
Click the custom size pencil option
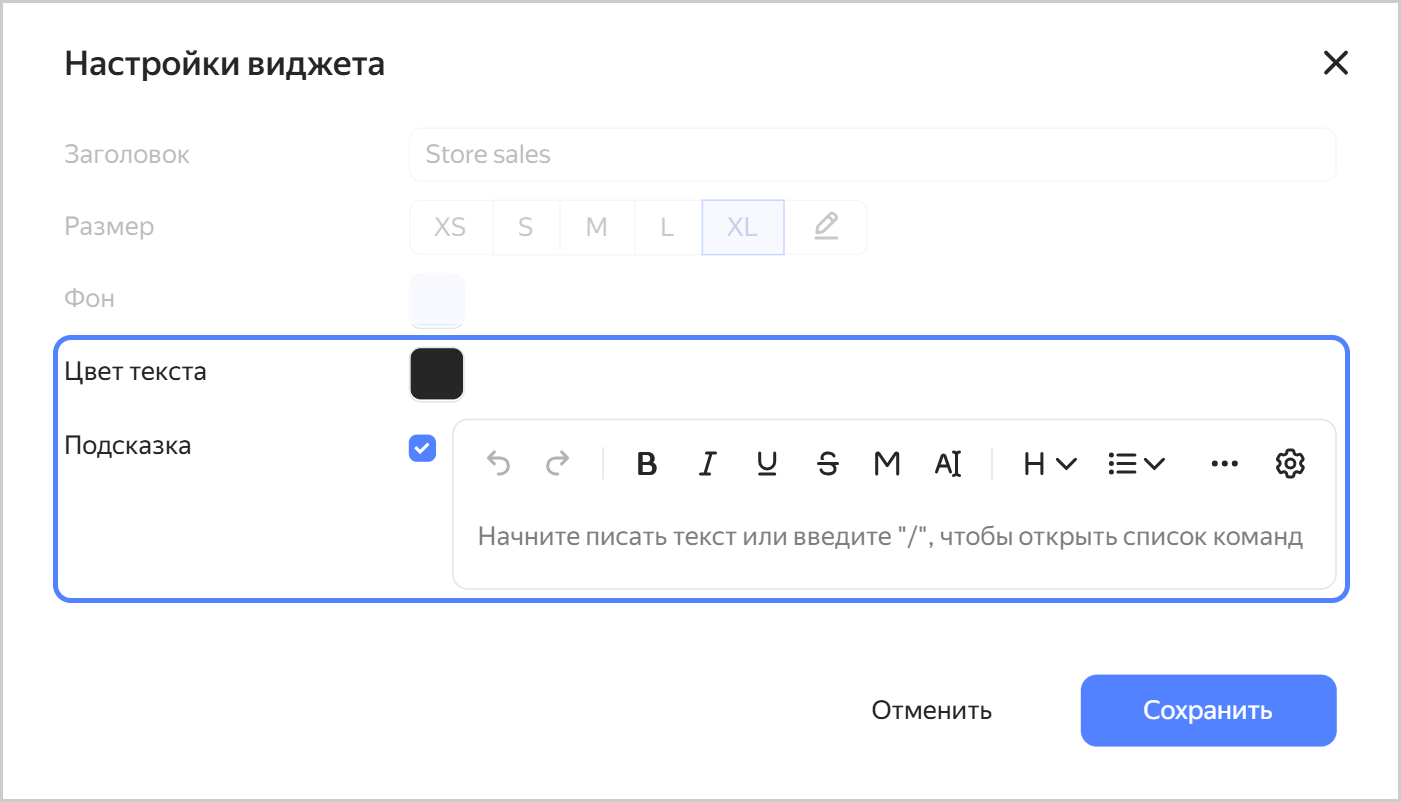coord(826,227)
